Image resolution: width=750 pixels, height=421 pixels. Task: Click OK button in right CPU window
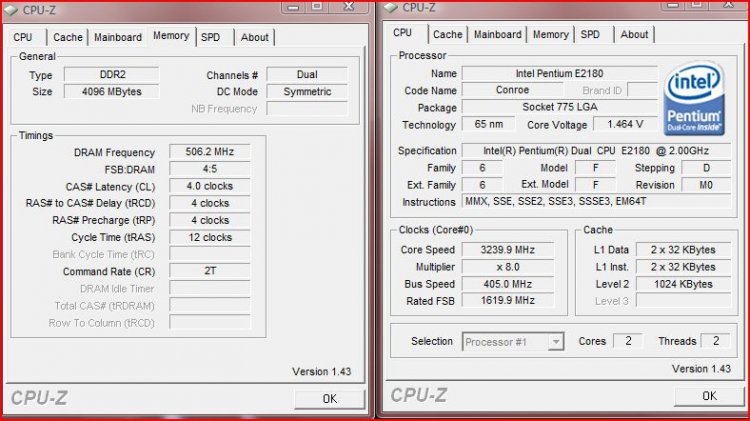point(709,396)
